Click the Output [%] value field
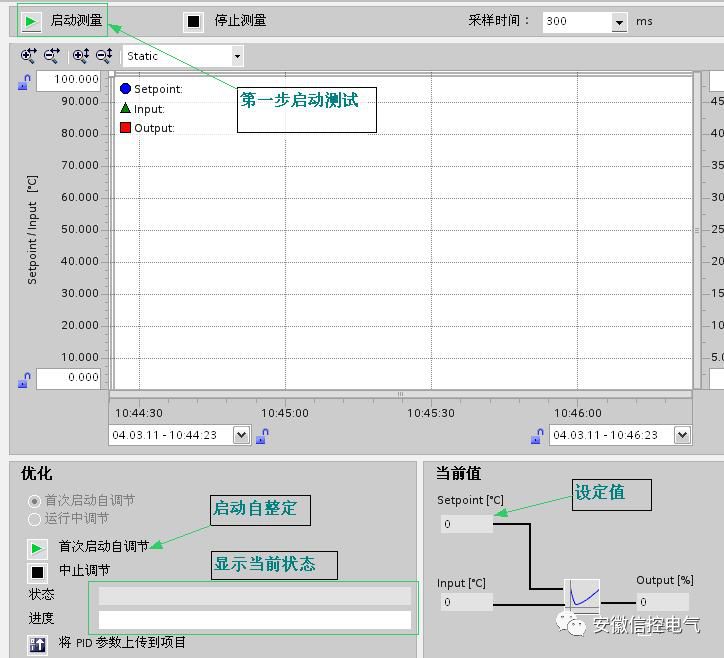This screenshot has height=658, width=724. tap(663, 602)
